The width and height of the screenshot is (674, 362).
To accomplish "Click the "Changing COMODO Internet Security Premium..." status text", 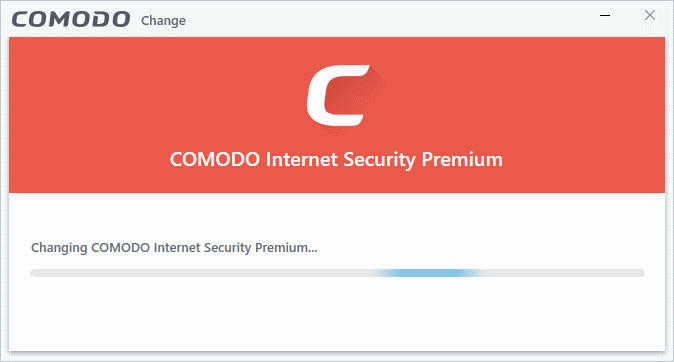I will [x=174, y=248].
